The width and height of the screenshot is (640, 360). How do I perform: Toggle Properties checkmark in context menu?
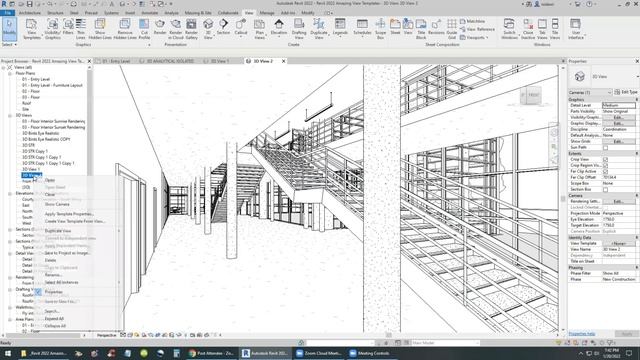38,292
